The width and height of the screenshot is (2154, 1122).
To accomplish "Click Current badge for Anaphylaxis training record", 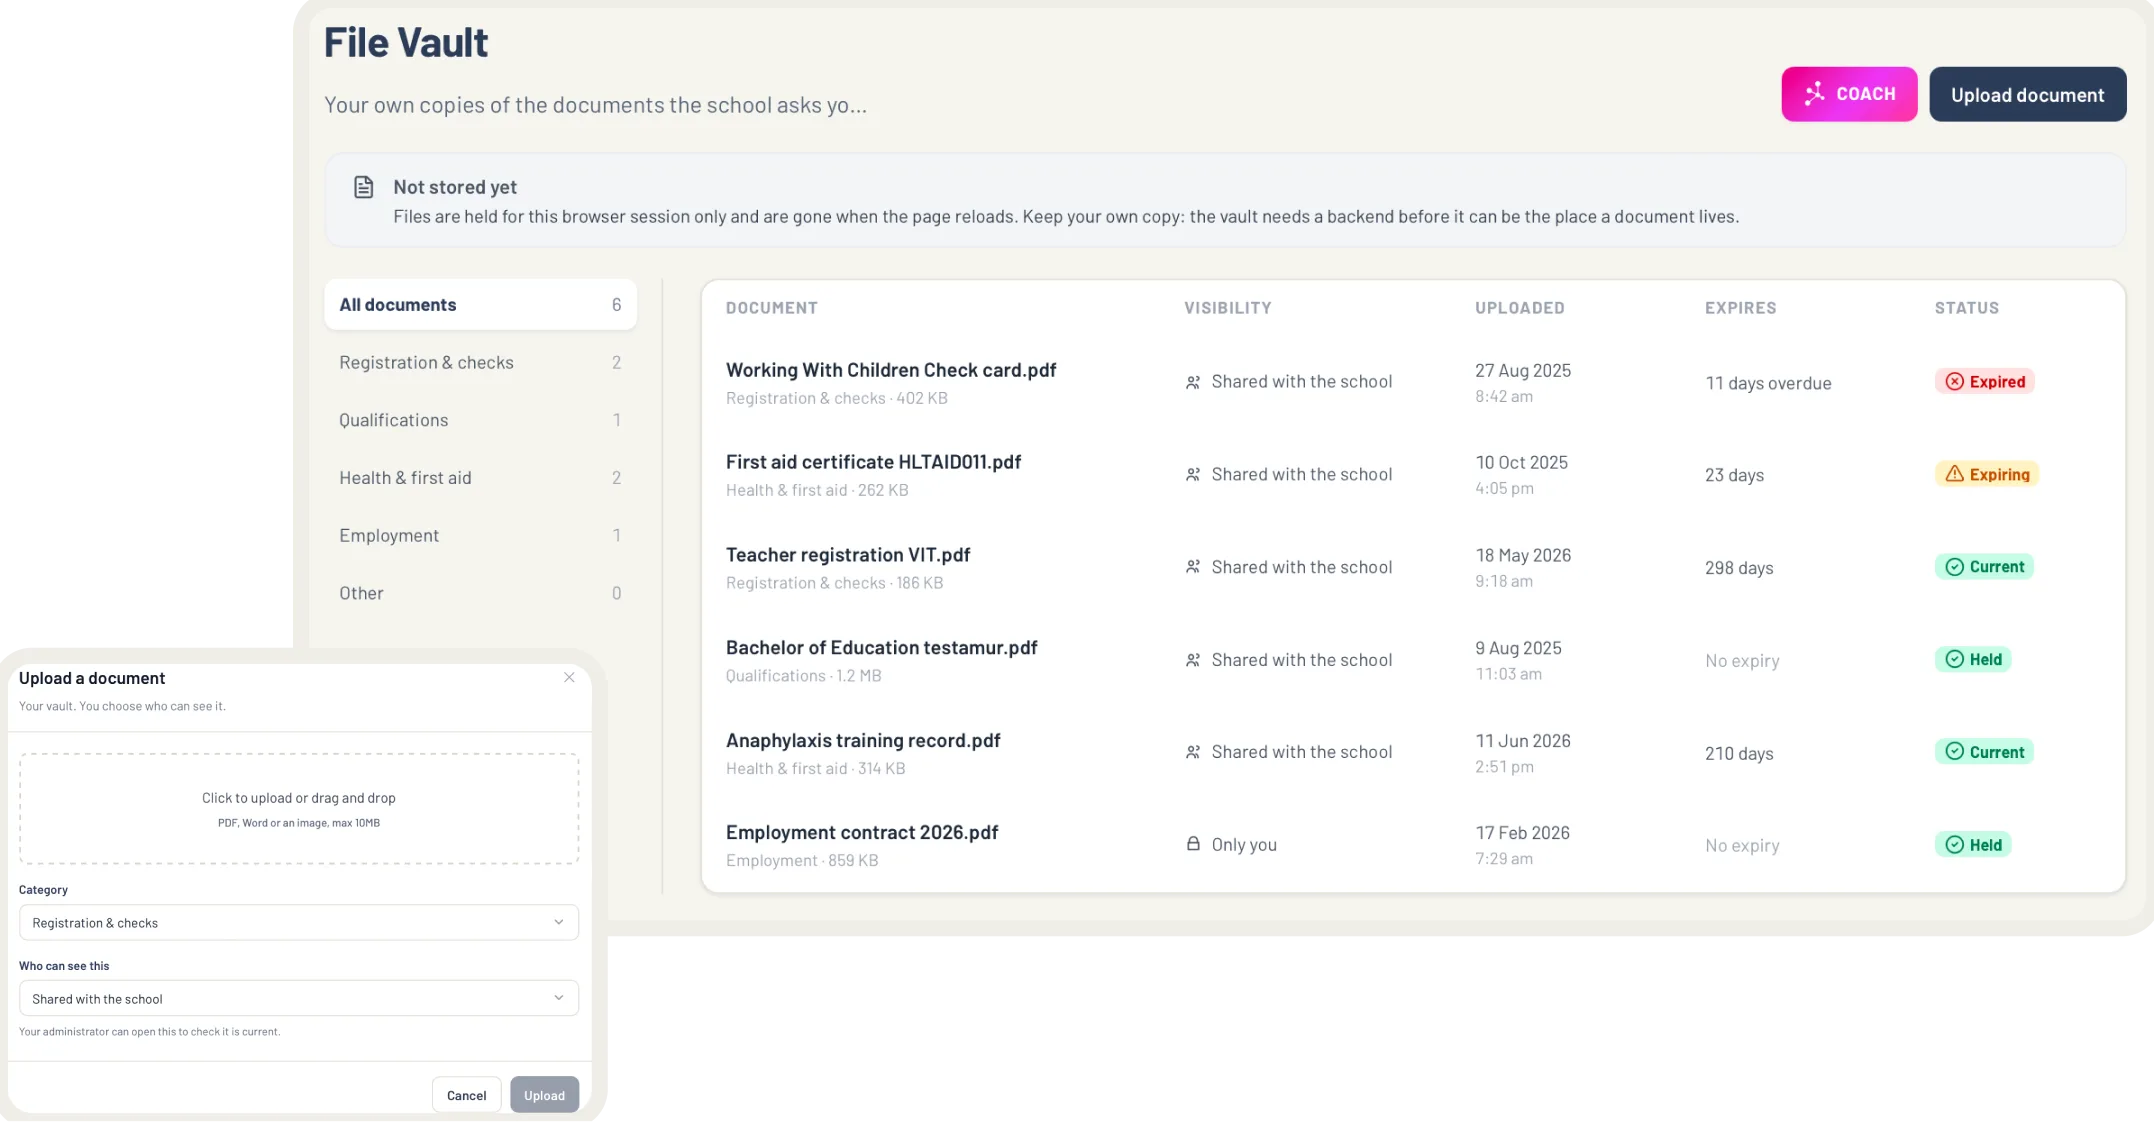I will click(1984, 752).
